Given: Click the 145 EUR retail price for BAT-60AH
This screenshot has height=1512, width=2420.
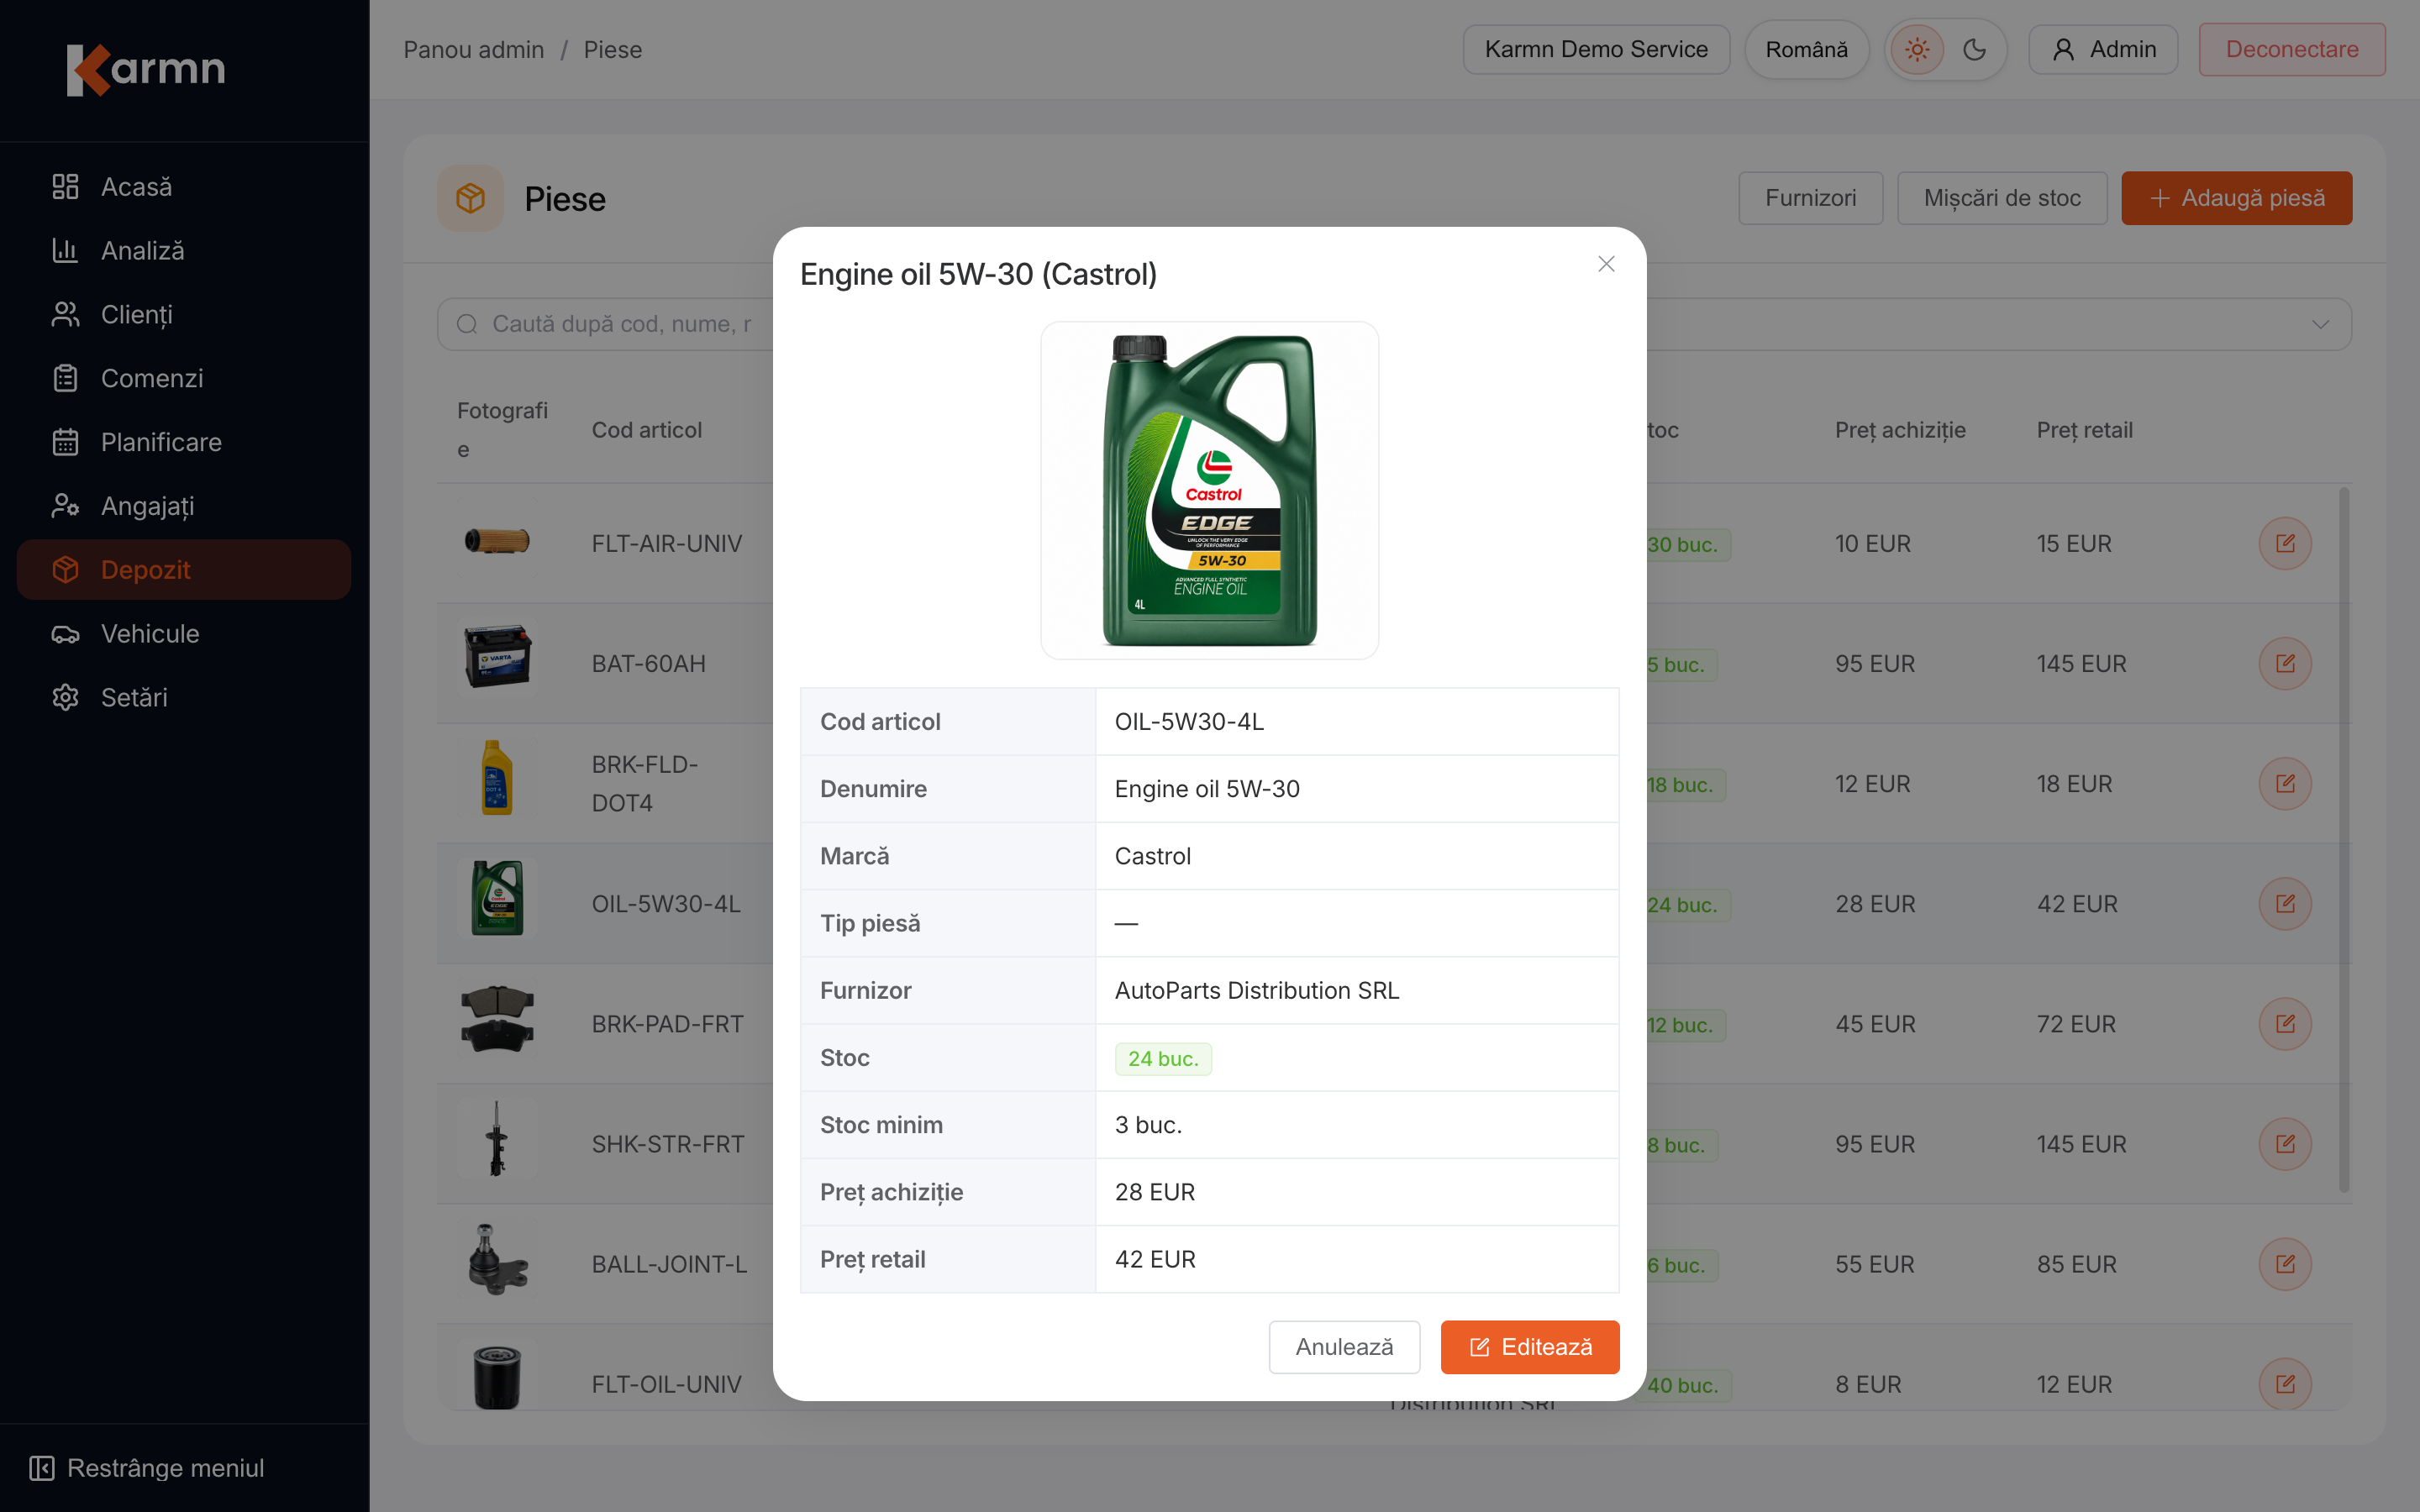Looking at the screenshot, I should [x=2082, y=664].
